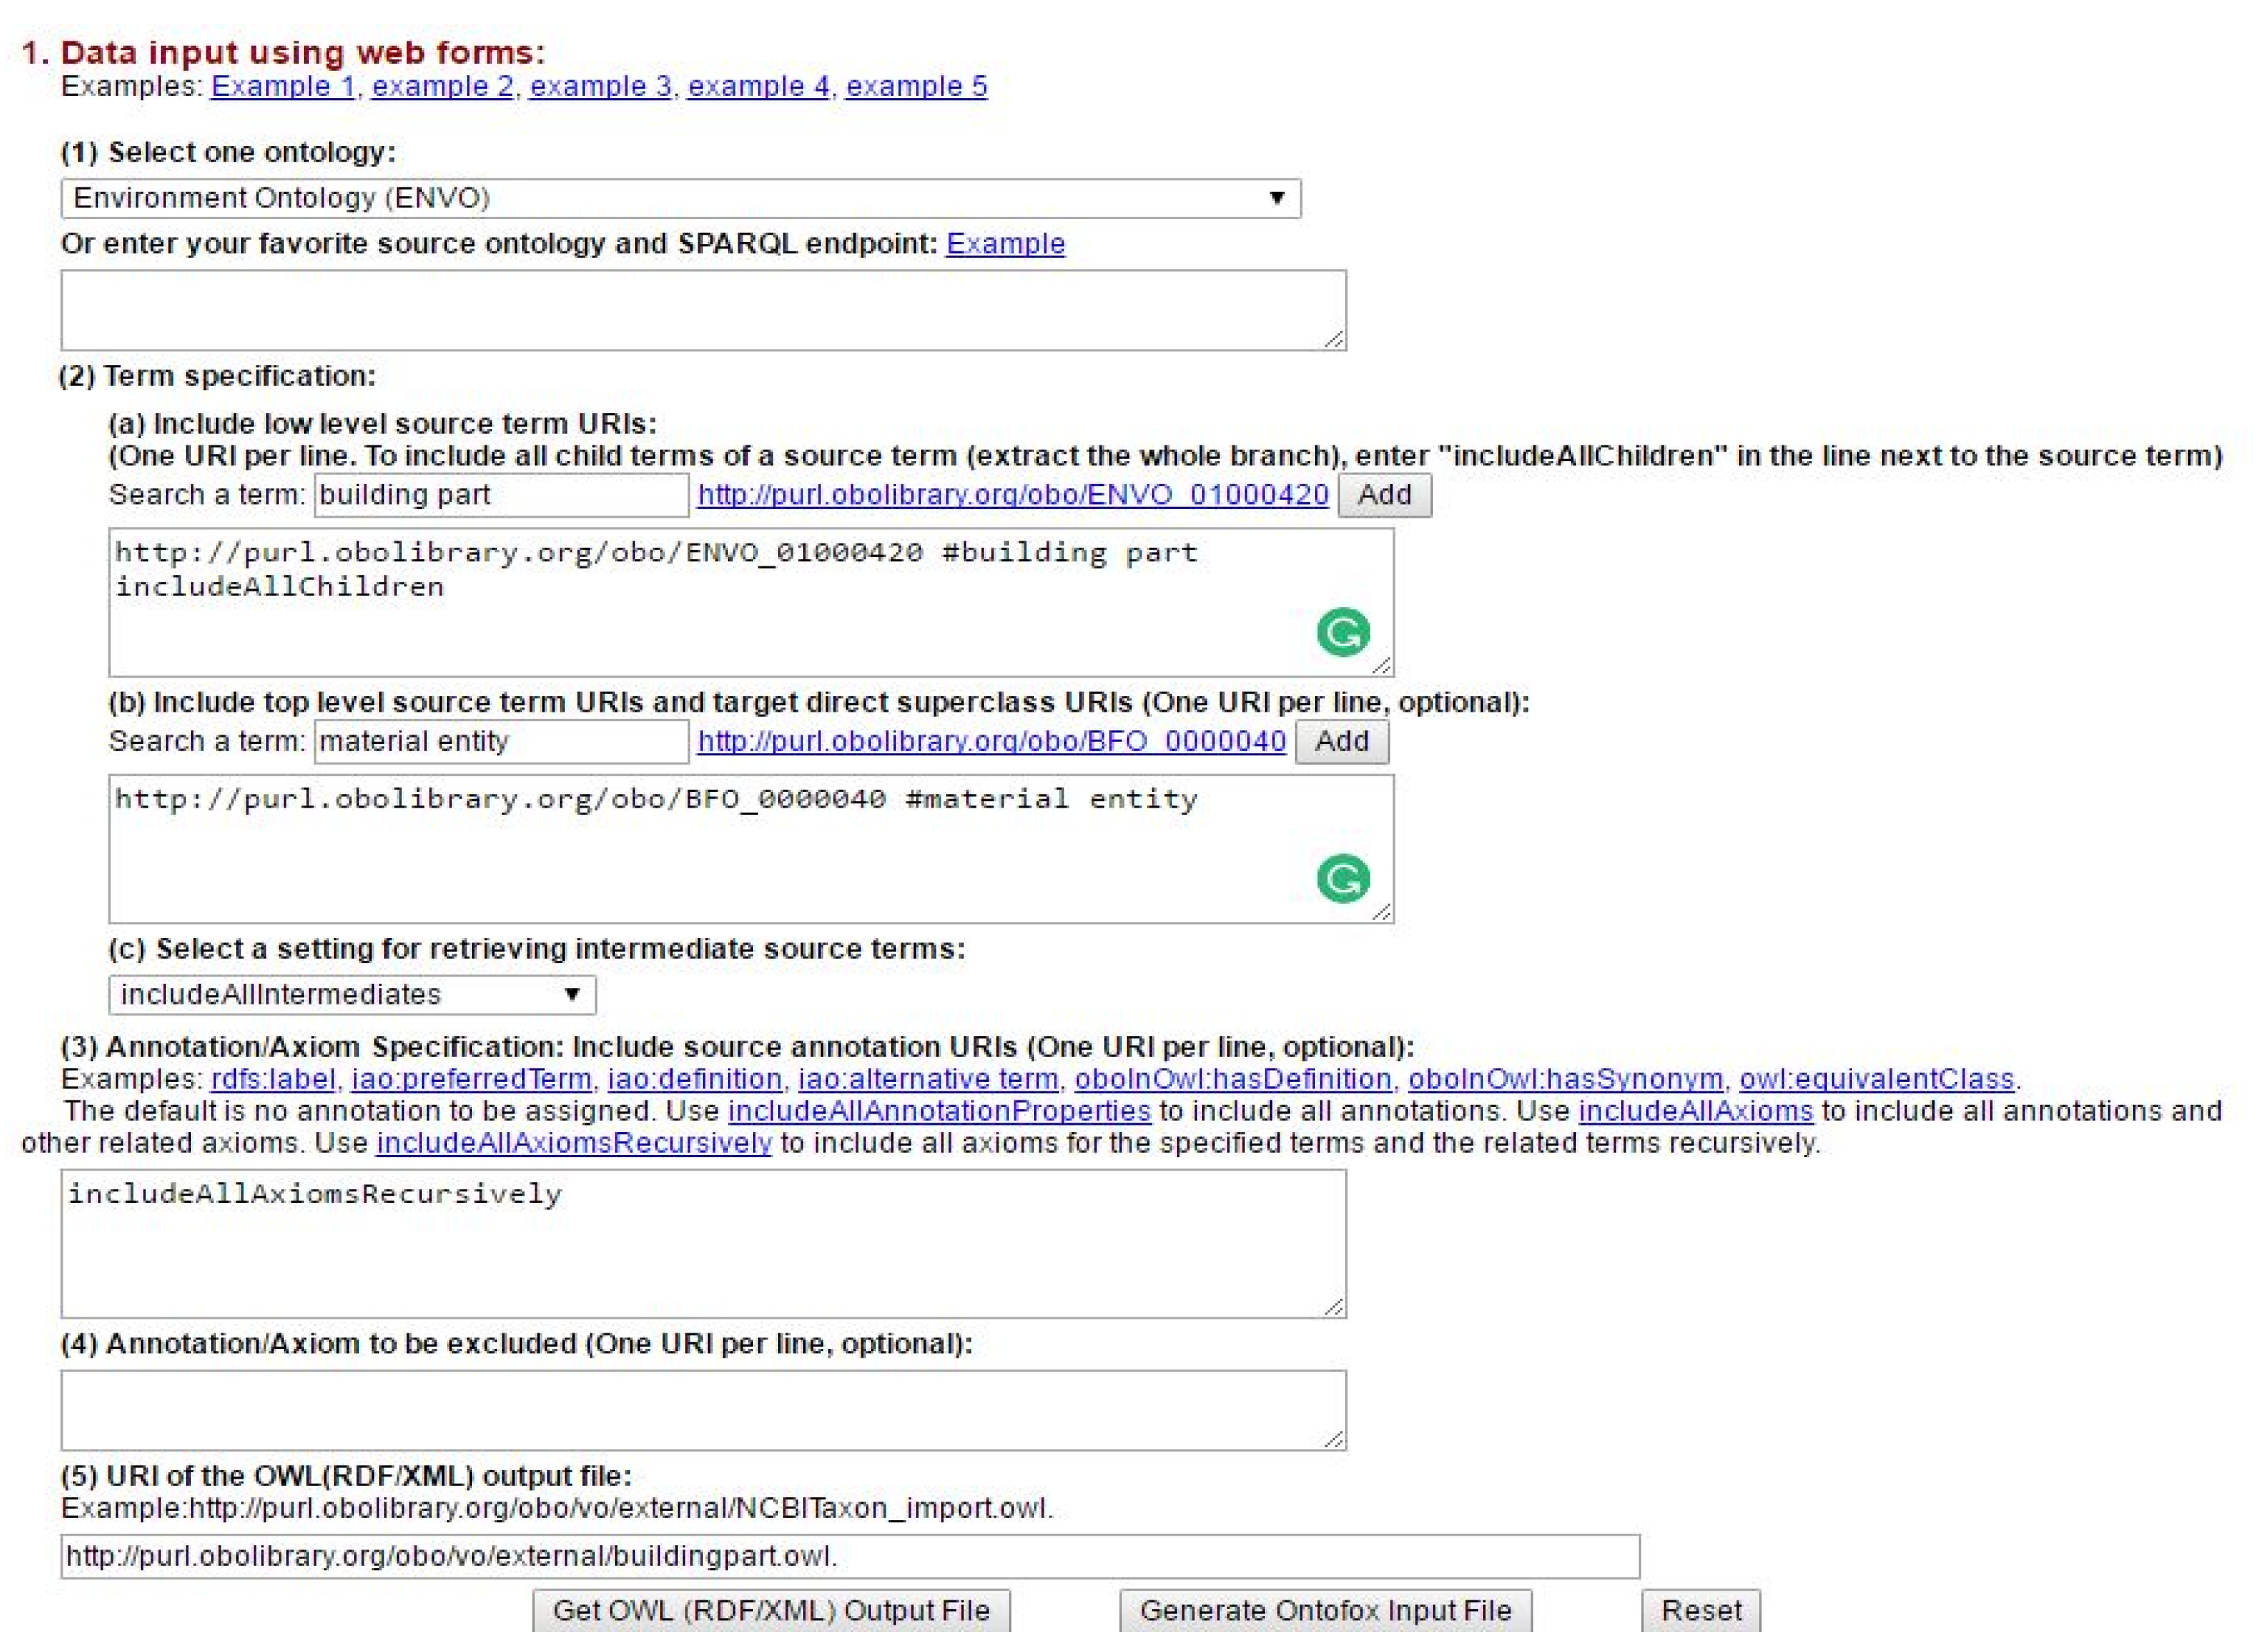Click Add button next to BFO_0000040 link

point(1341,741)
